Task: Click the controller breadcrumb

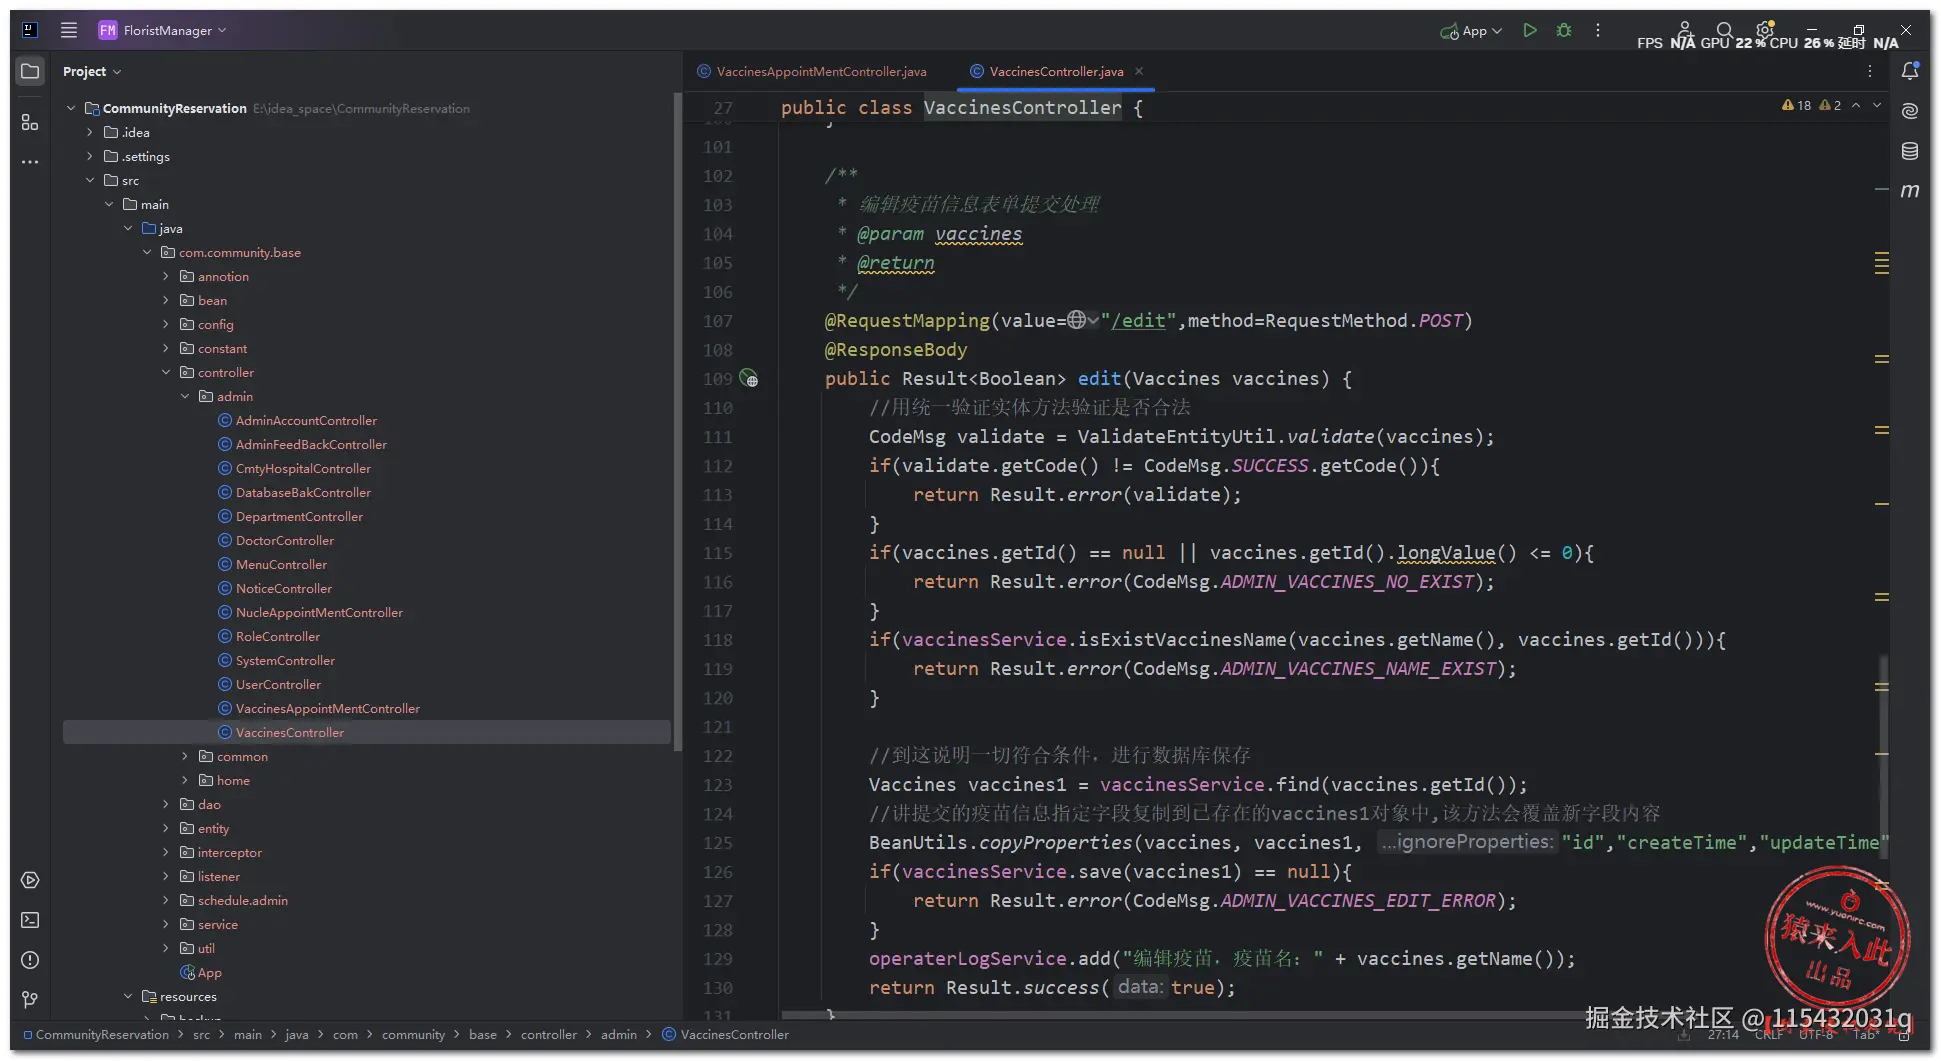Action: (548, 1034)
